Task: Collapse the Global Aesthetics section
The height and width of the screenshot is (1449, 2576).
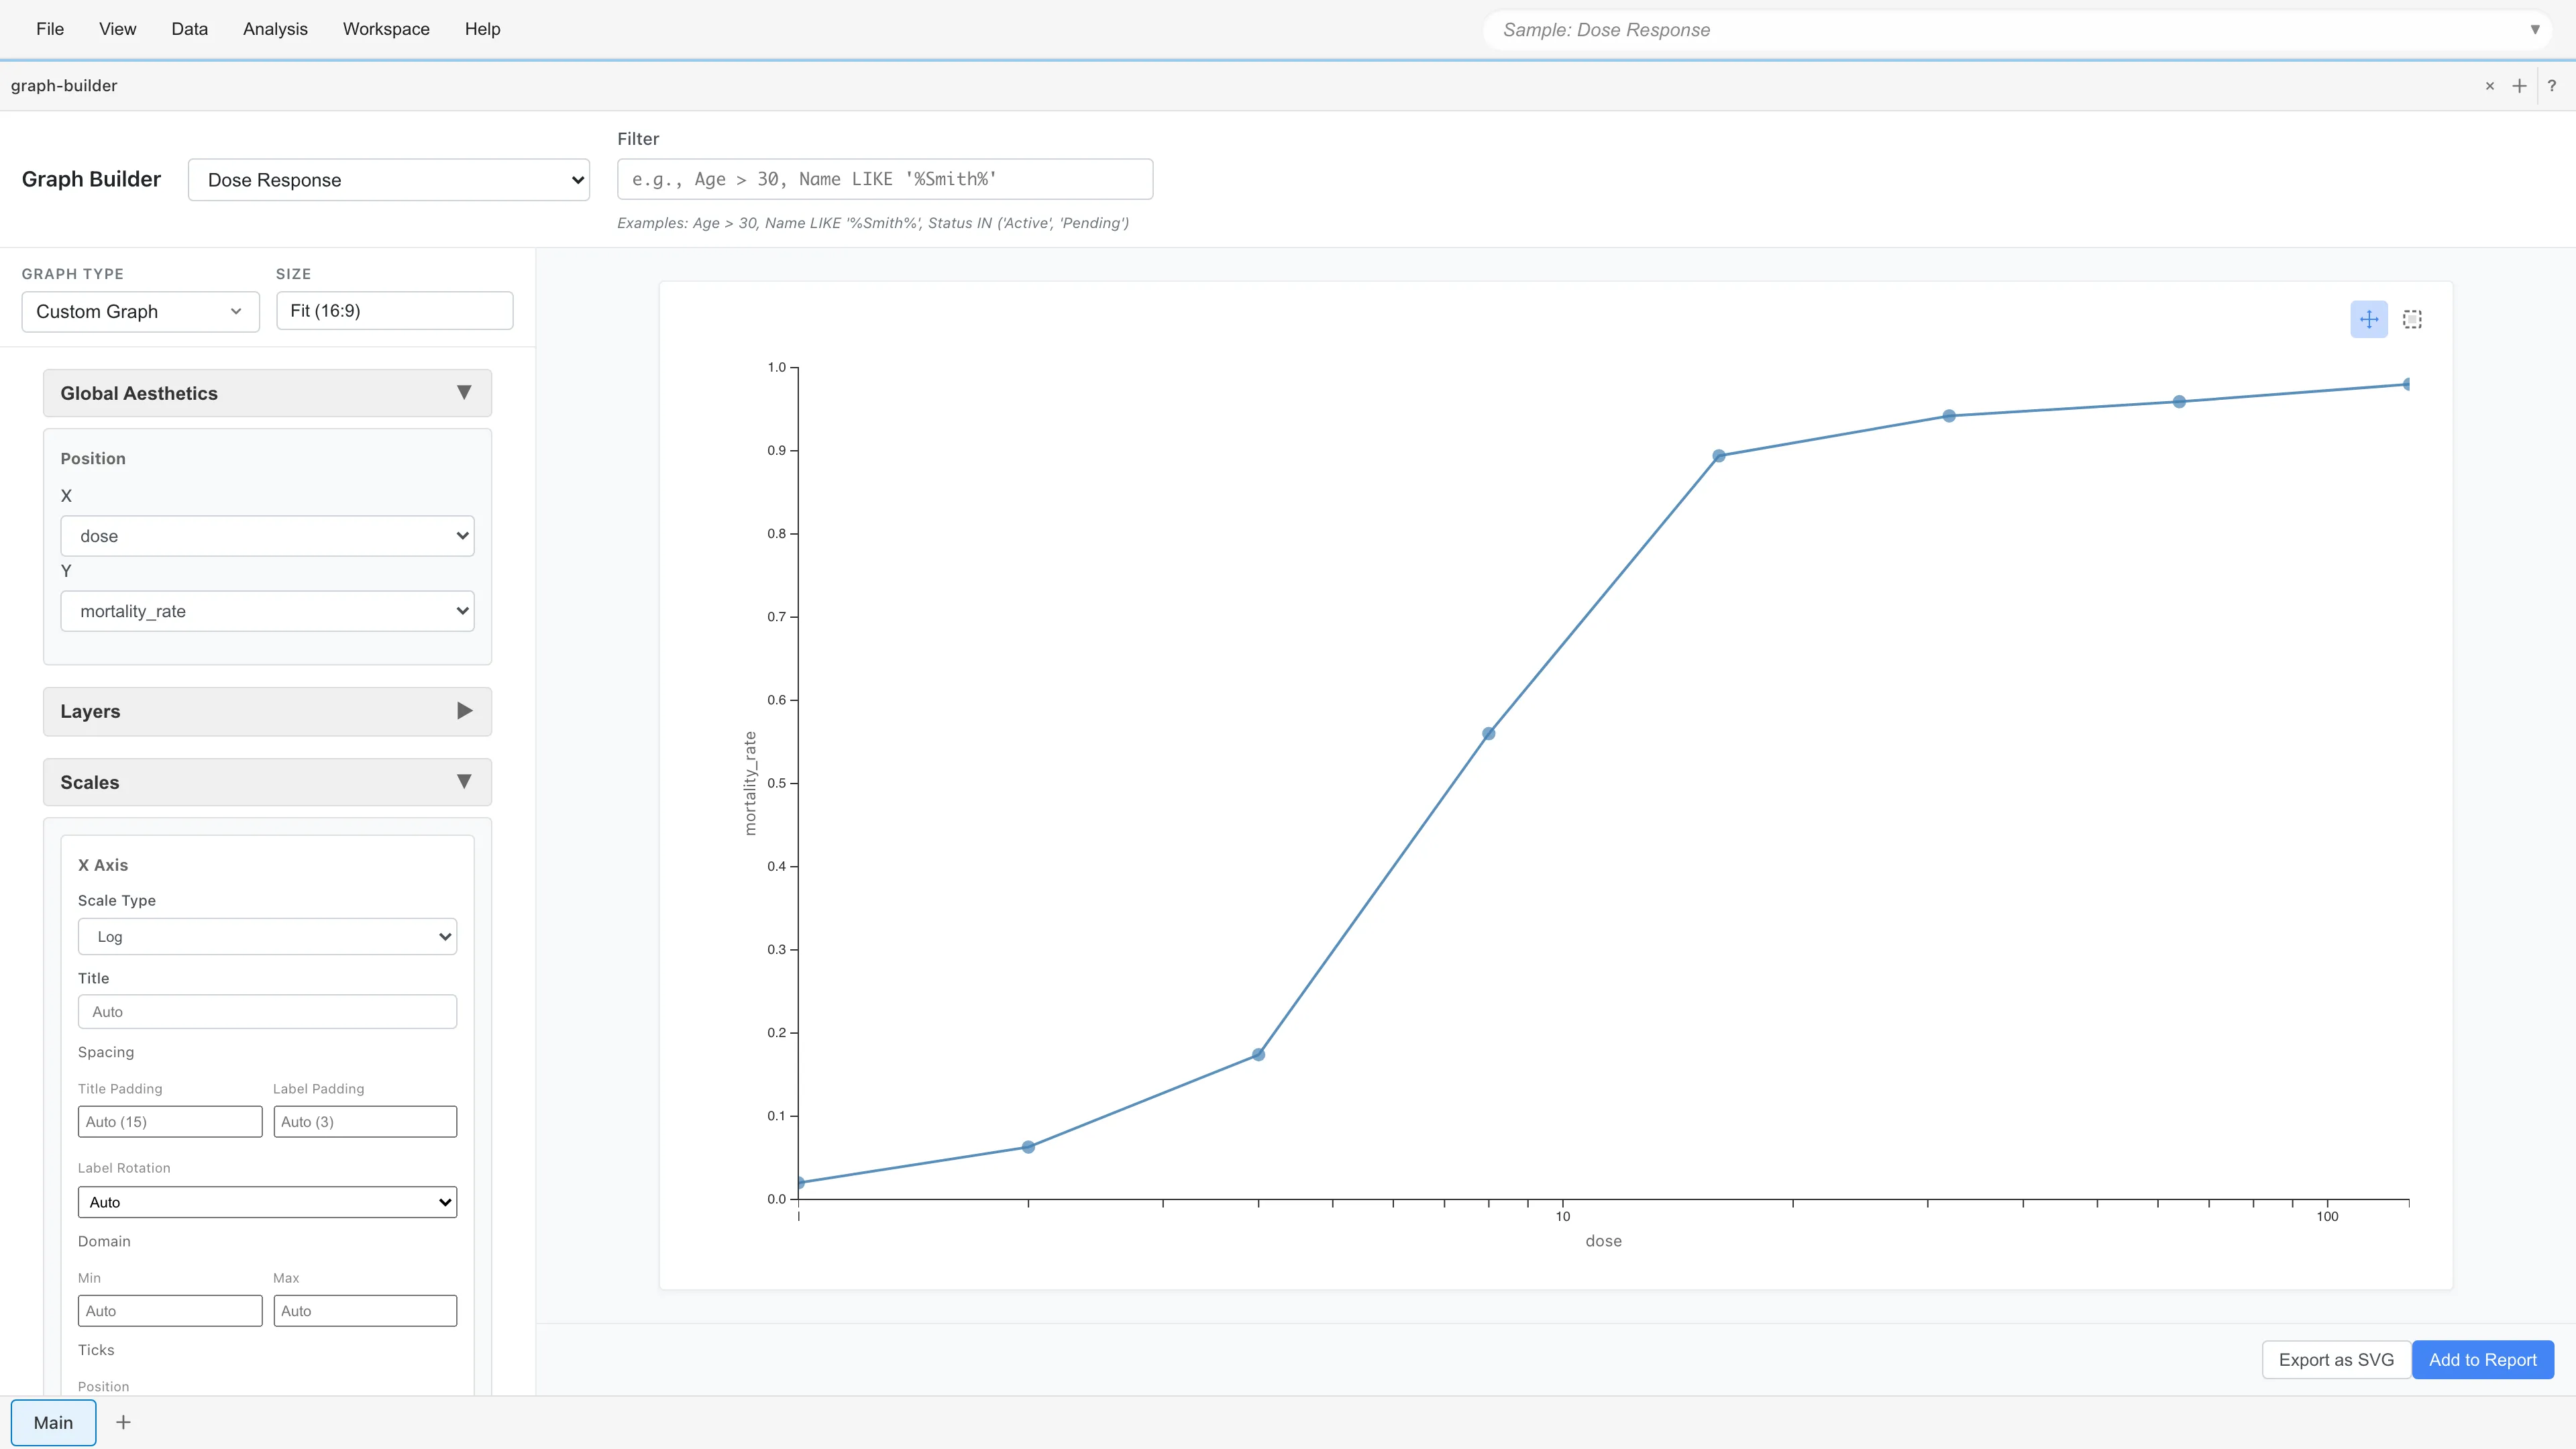Action: [x=266, y=393]
